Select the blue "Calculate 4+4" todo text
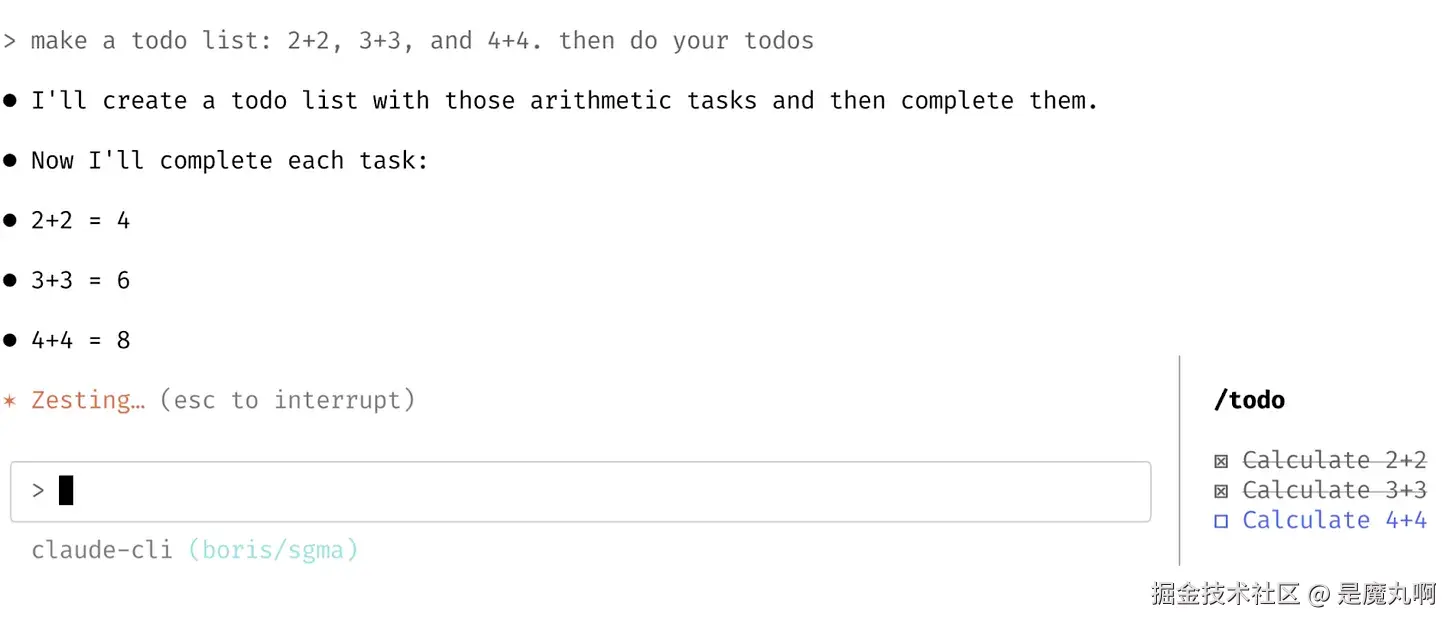 pyautogui.click(x=1334, y=520)
